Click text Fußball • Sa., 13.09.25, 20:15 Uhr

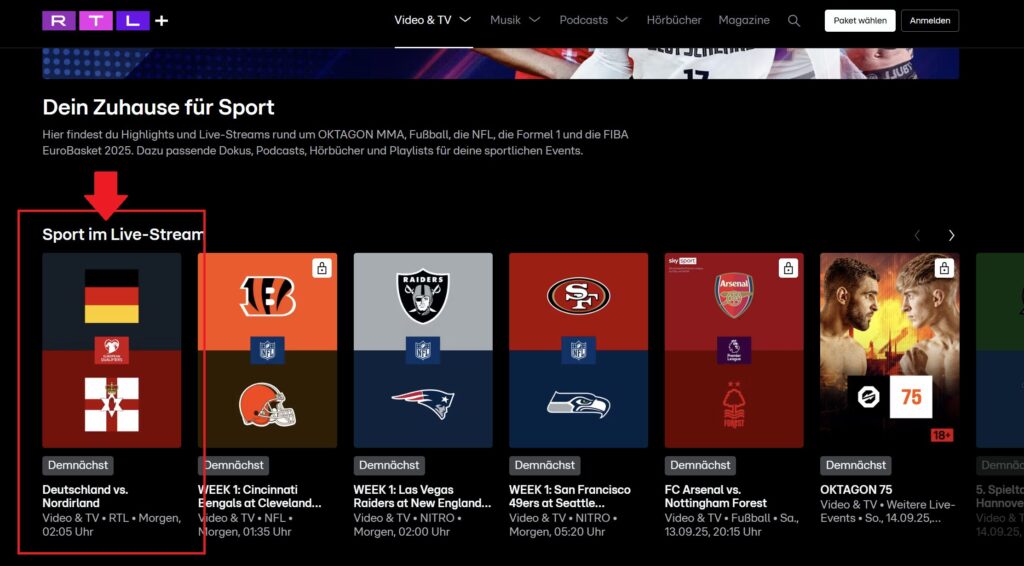(731, 525)
